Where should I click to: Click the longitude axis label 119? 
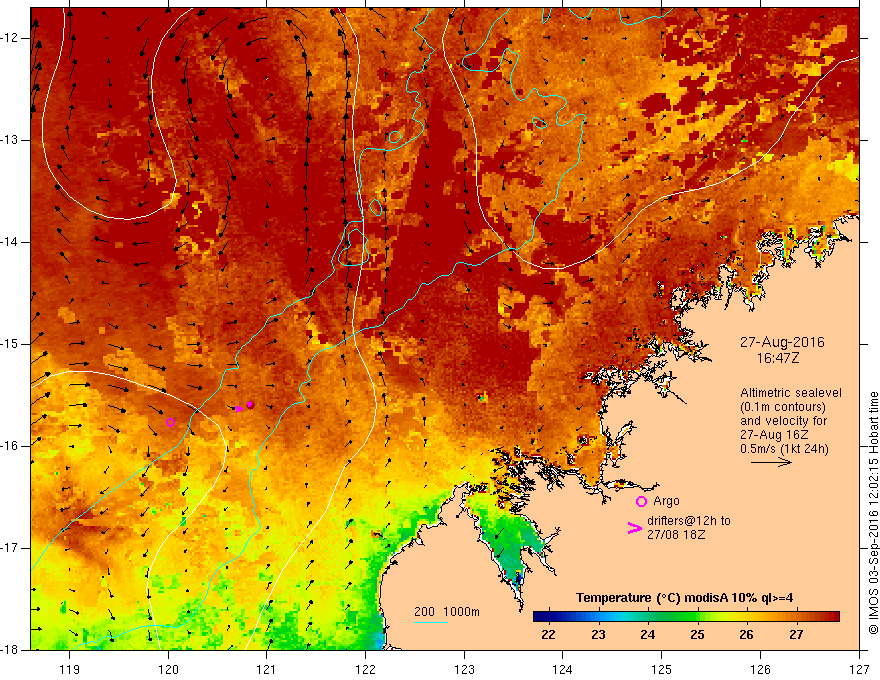69,669
